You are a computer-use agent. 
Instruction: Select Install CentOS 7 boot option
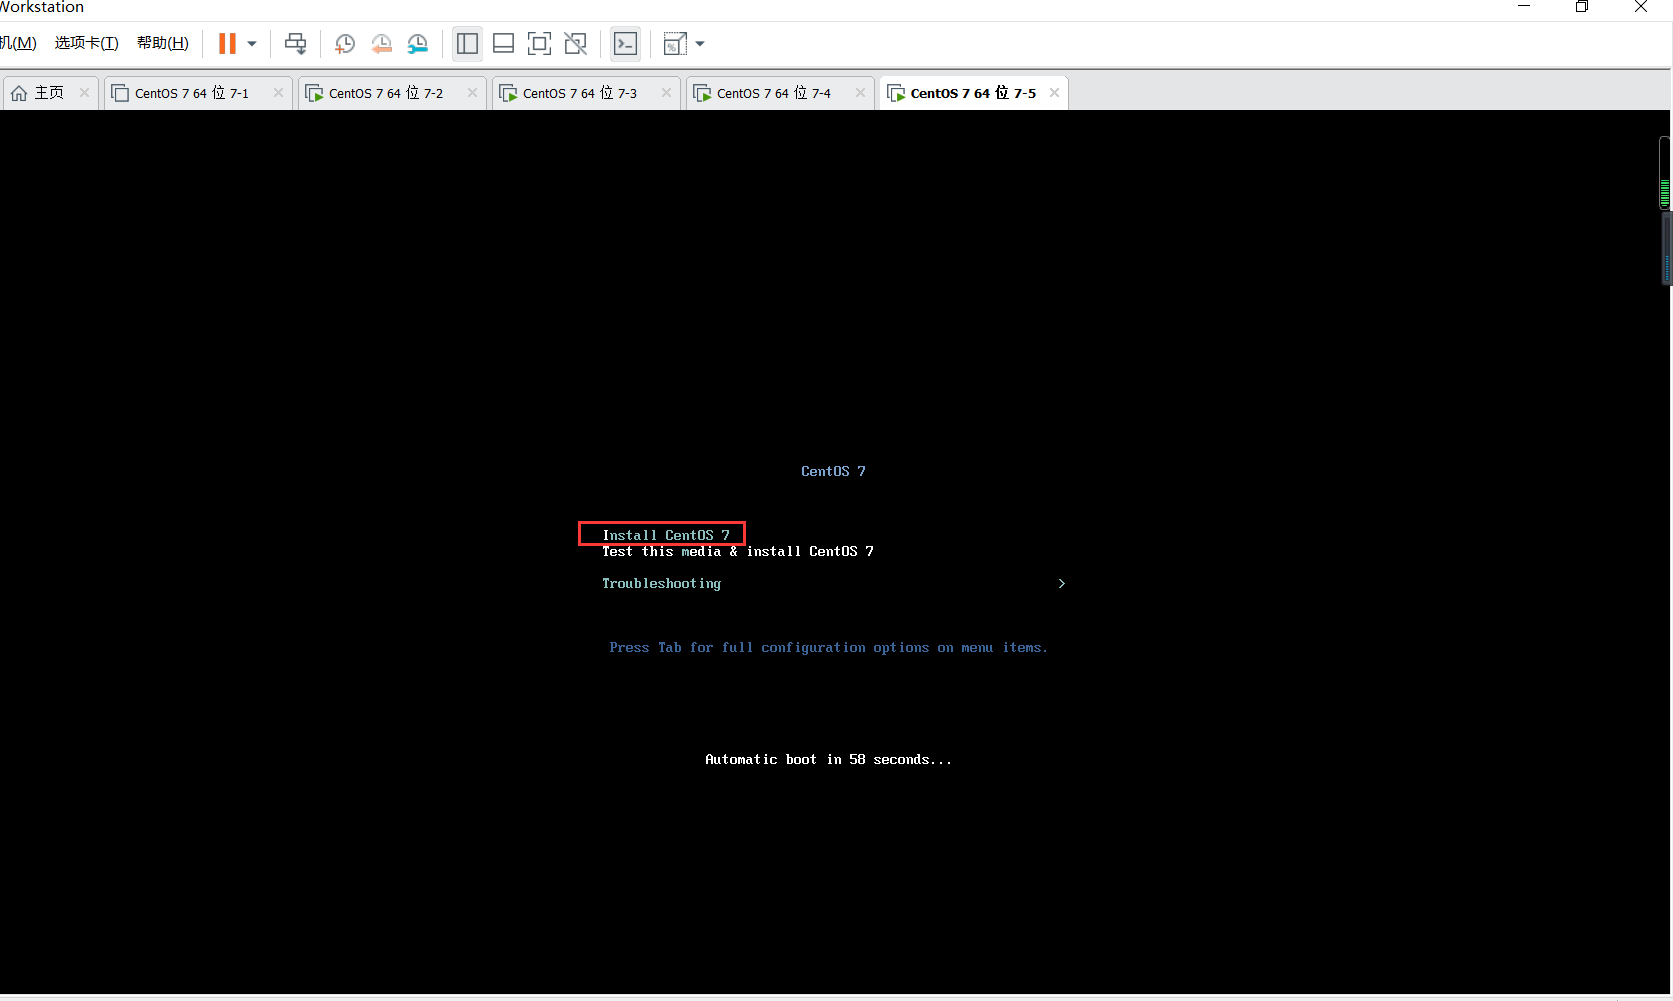coord(666,535)
